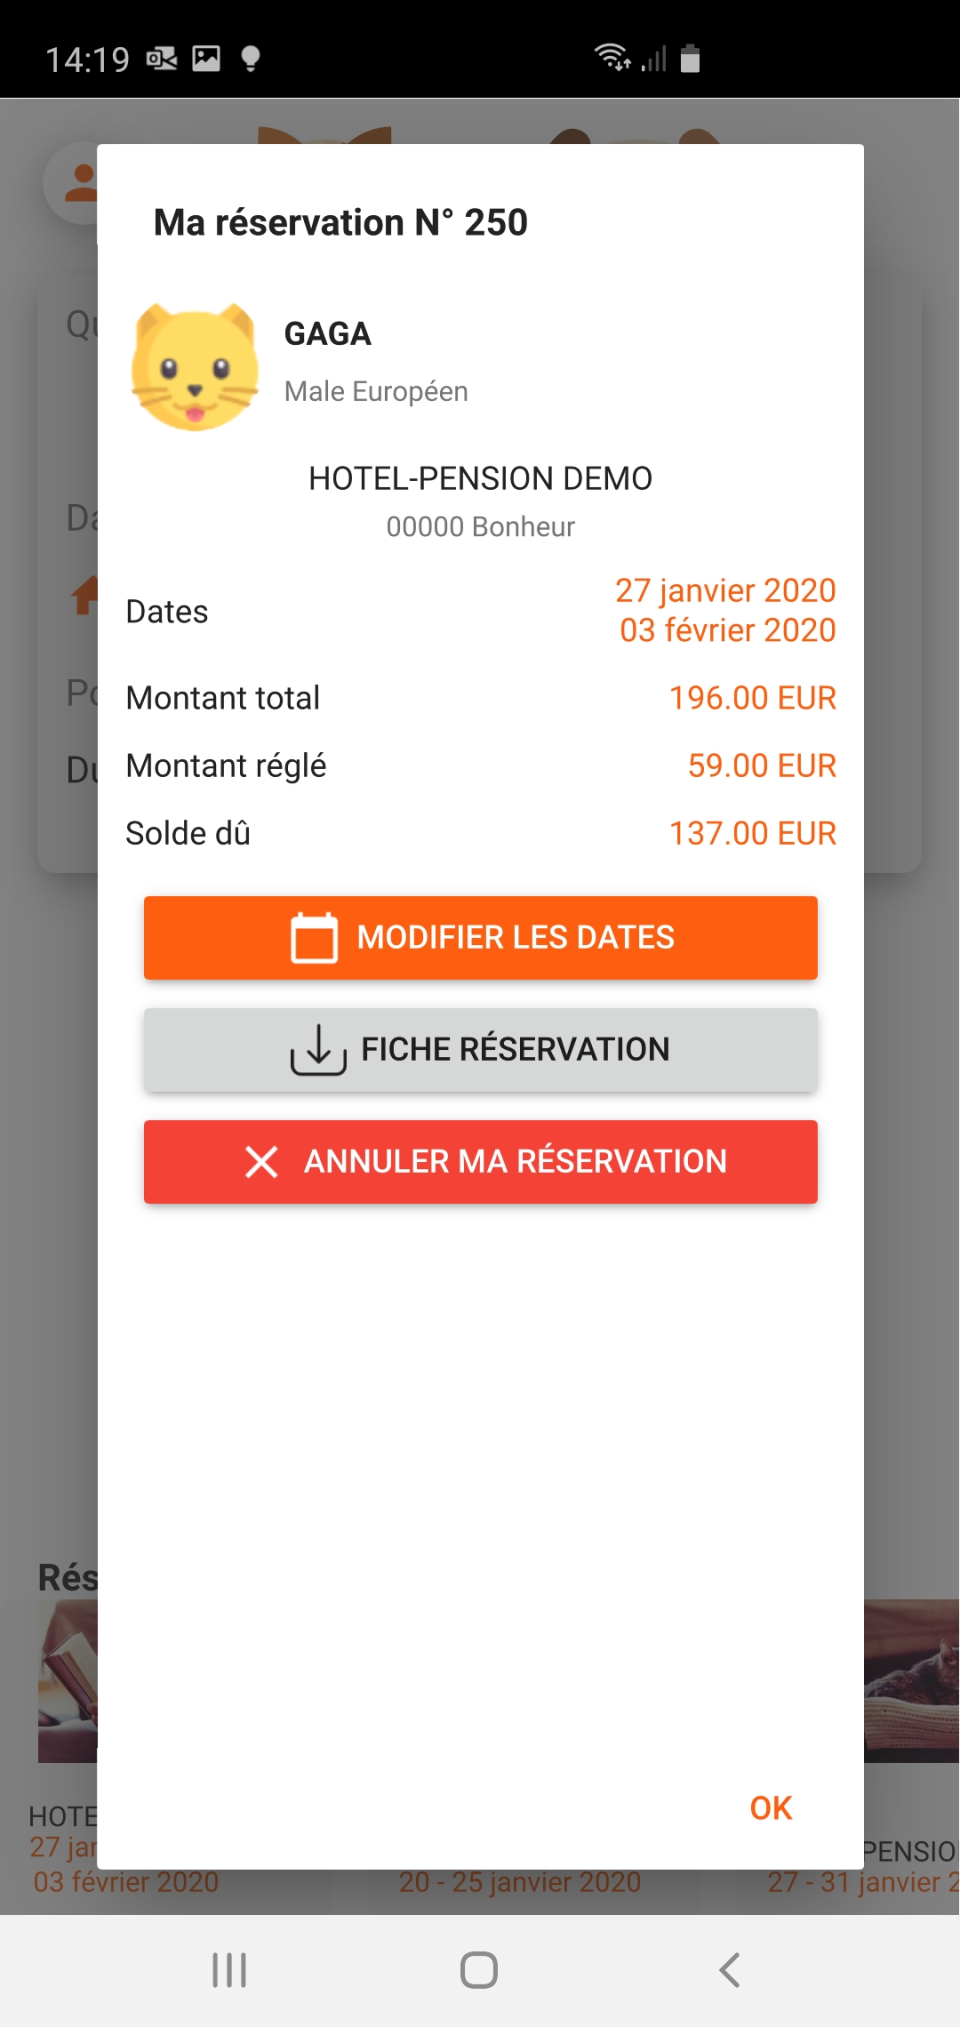This screenshot has width=960, height=2027.
Task: Tap the download icon on Fiche Réservation
Action: tap(318, 1050)
